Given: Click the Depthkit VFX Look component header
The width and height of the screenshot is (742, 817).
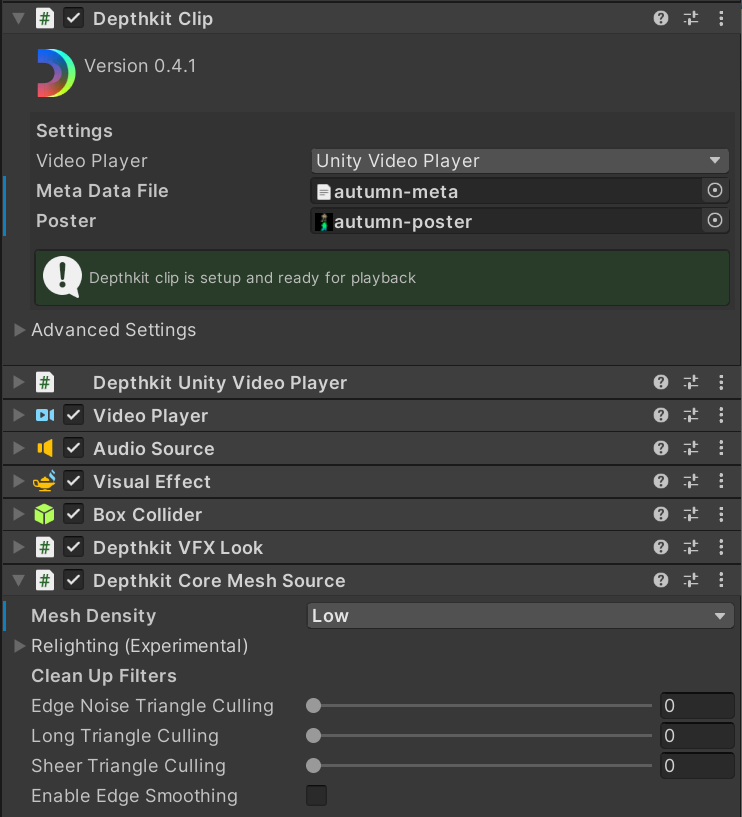Looking at the screenshot, I should click(x=178, y=547).
